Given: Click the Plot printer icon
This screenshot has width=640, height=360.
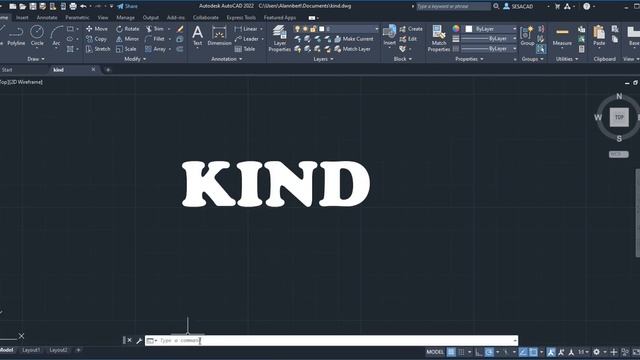Looking at the screenshot, I should tap(73, 6).
